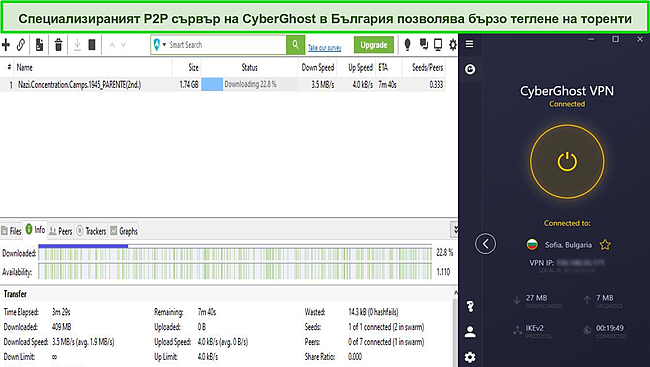Open the chat bubbles icon

pos(423,44)
